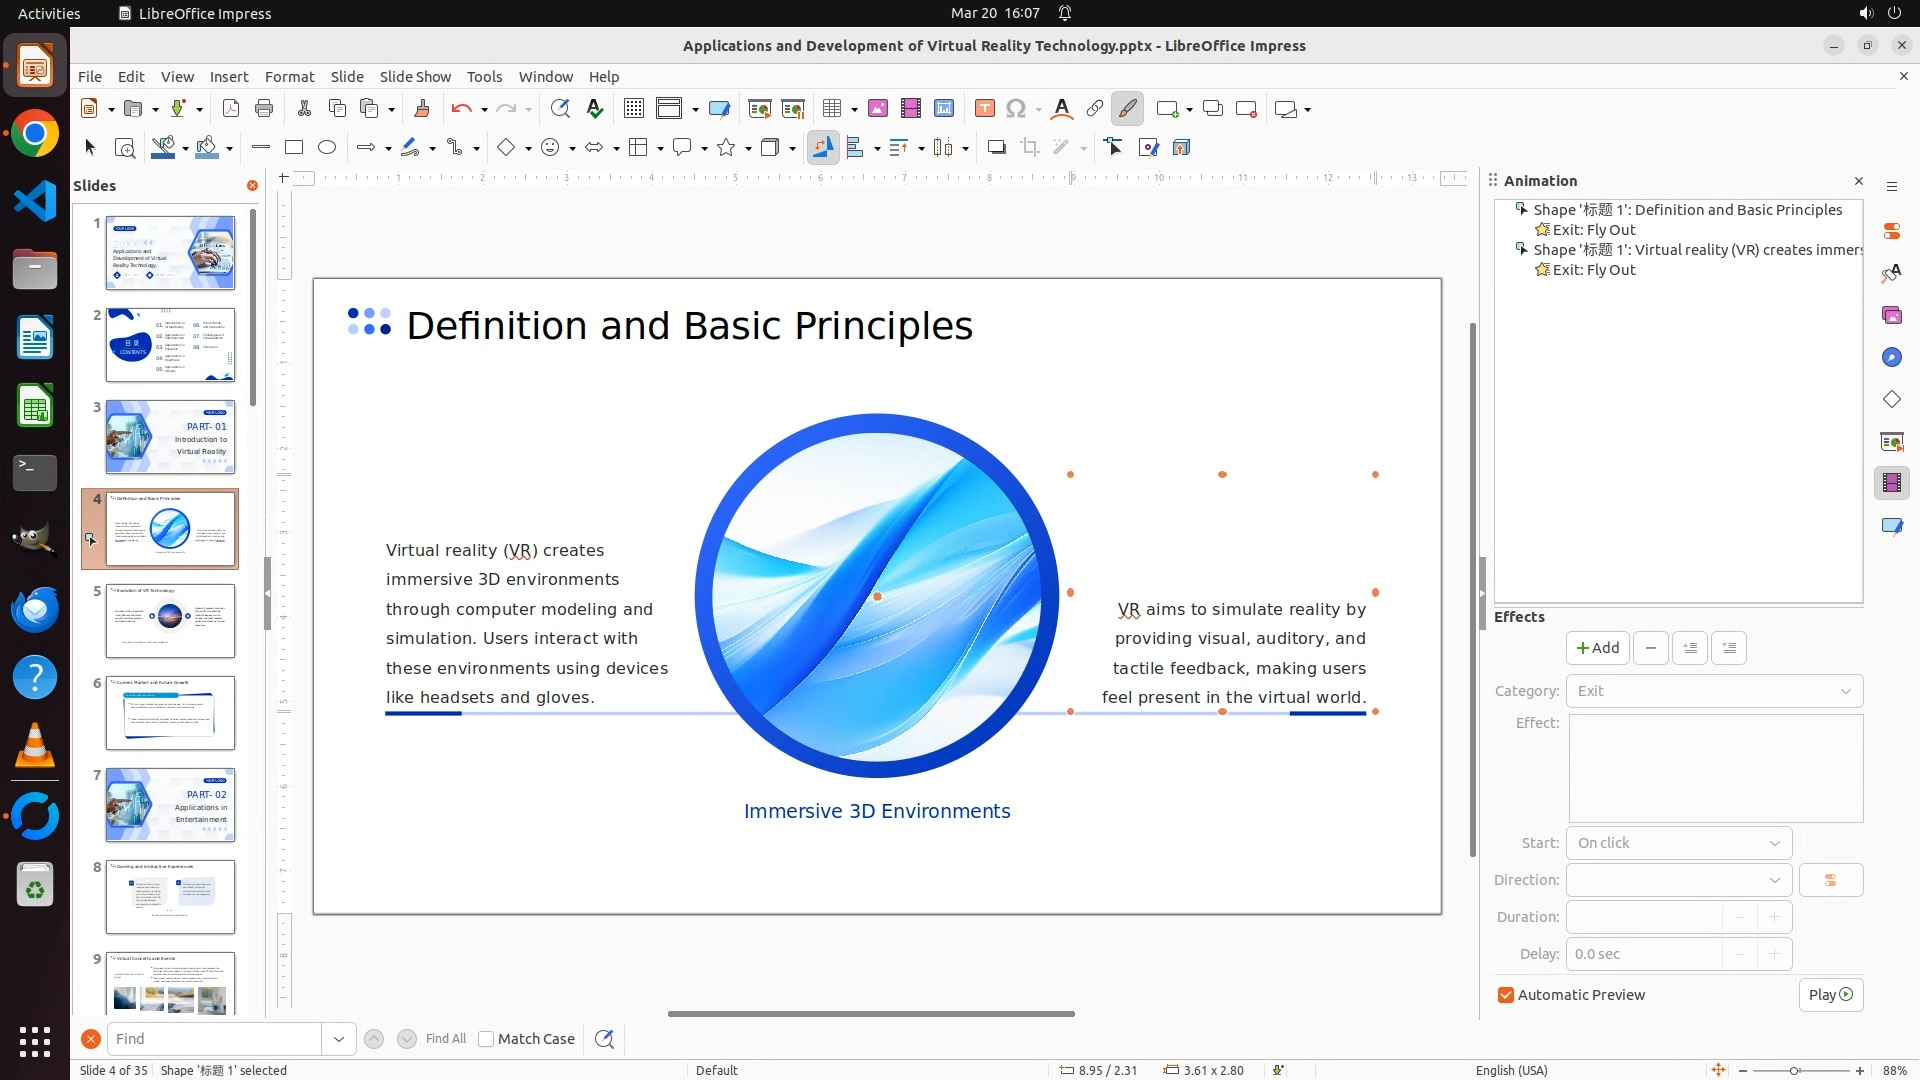Viewport: 1920px width, 1080px height.
Task: Select the Rectangle shape tool
Action: [x=294, y=148]
